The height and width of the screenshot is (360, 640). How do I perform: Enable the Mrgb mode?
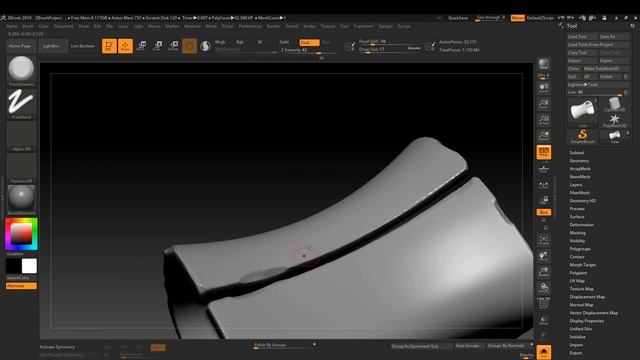pos(220,42)
